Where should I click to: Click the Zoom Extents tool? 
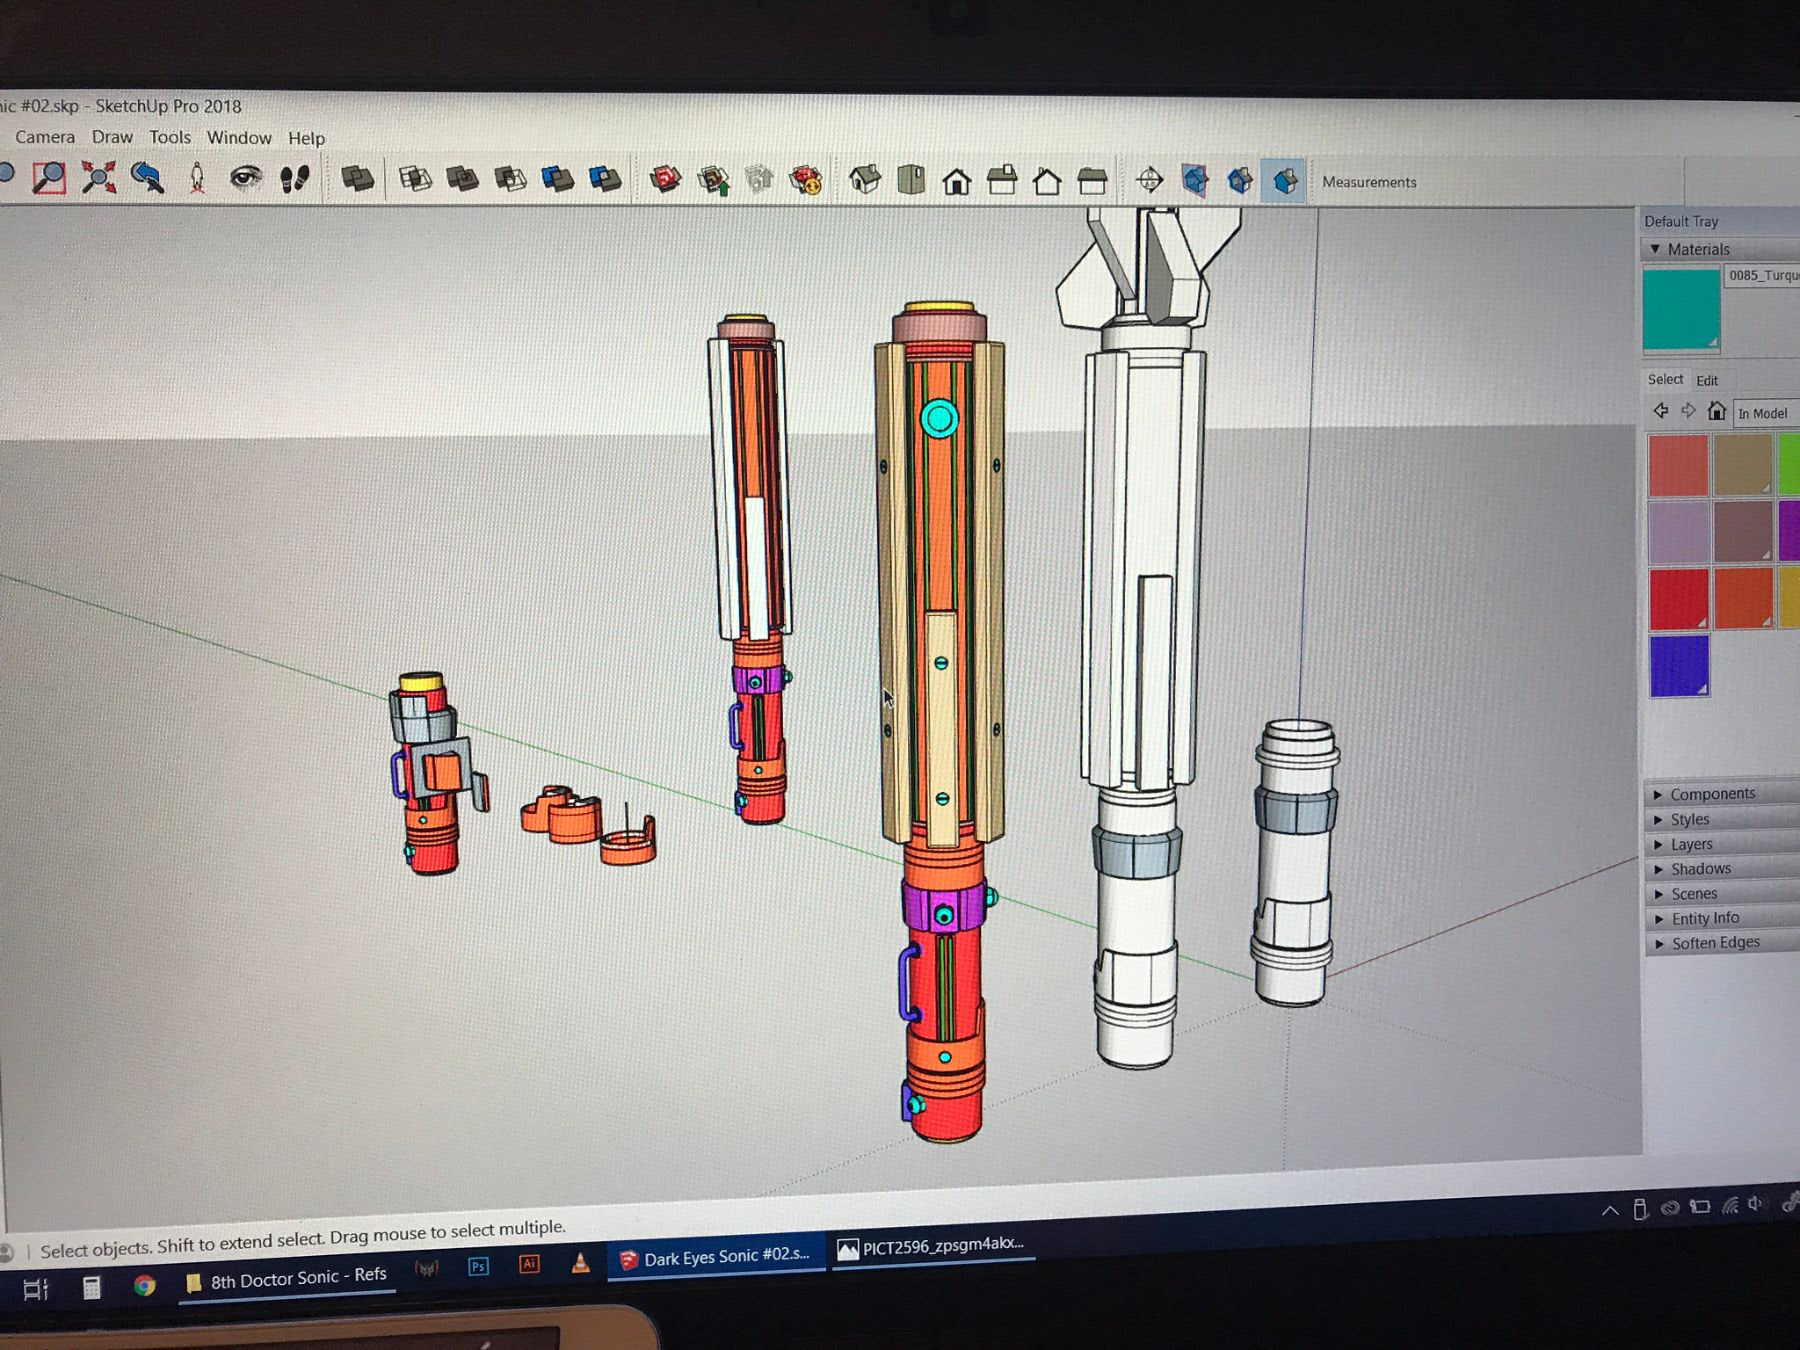point(98,178)
